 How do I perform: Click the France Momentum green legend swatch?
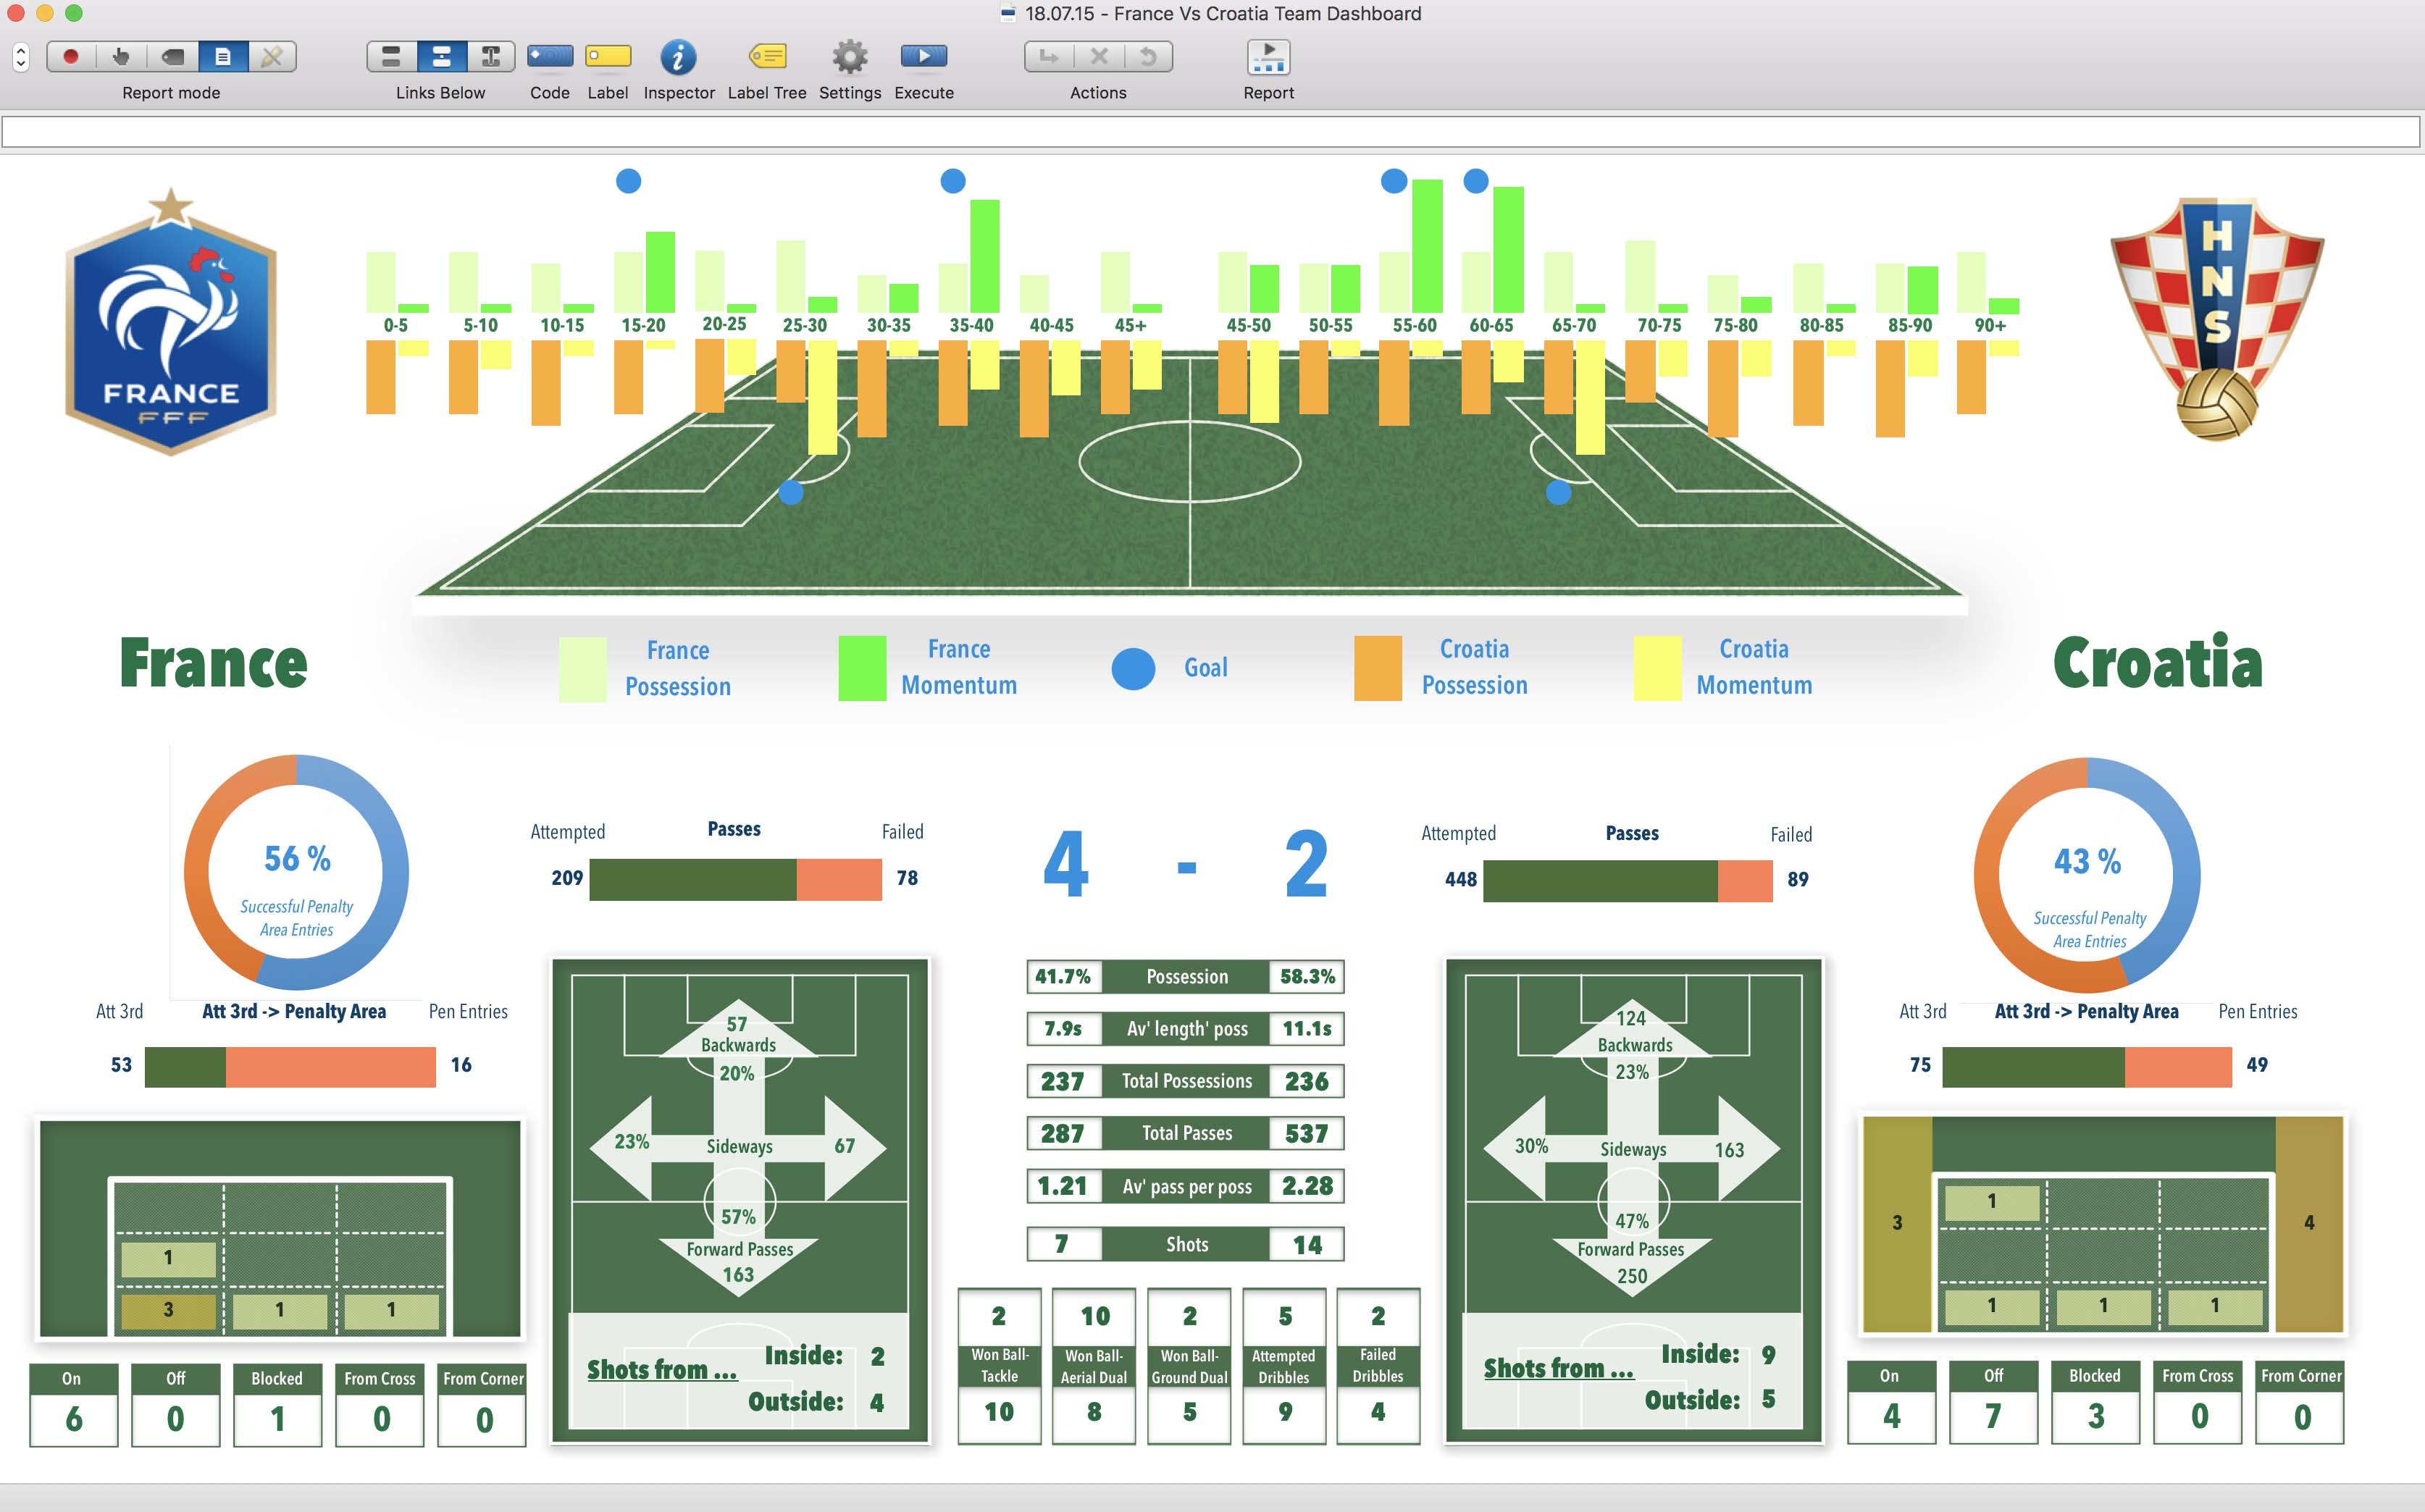861,668
